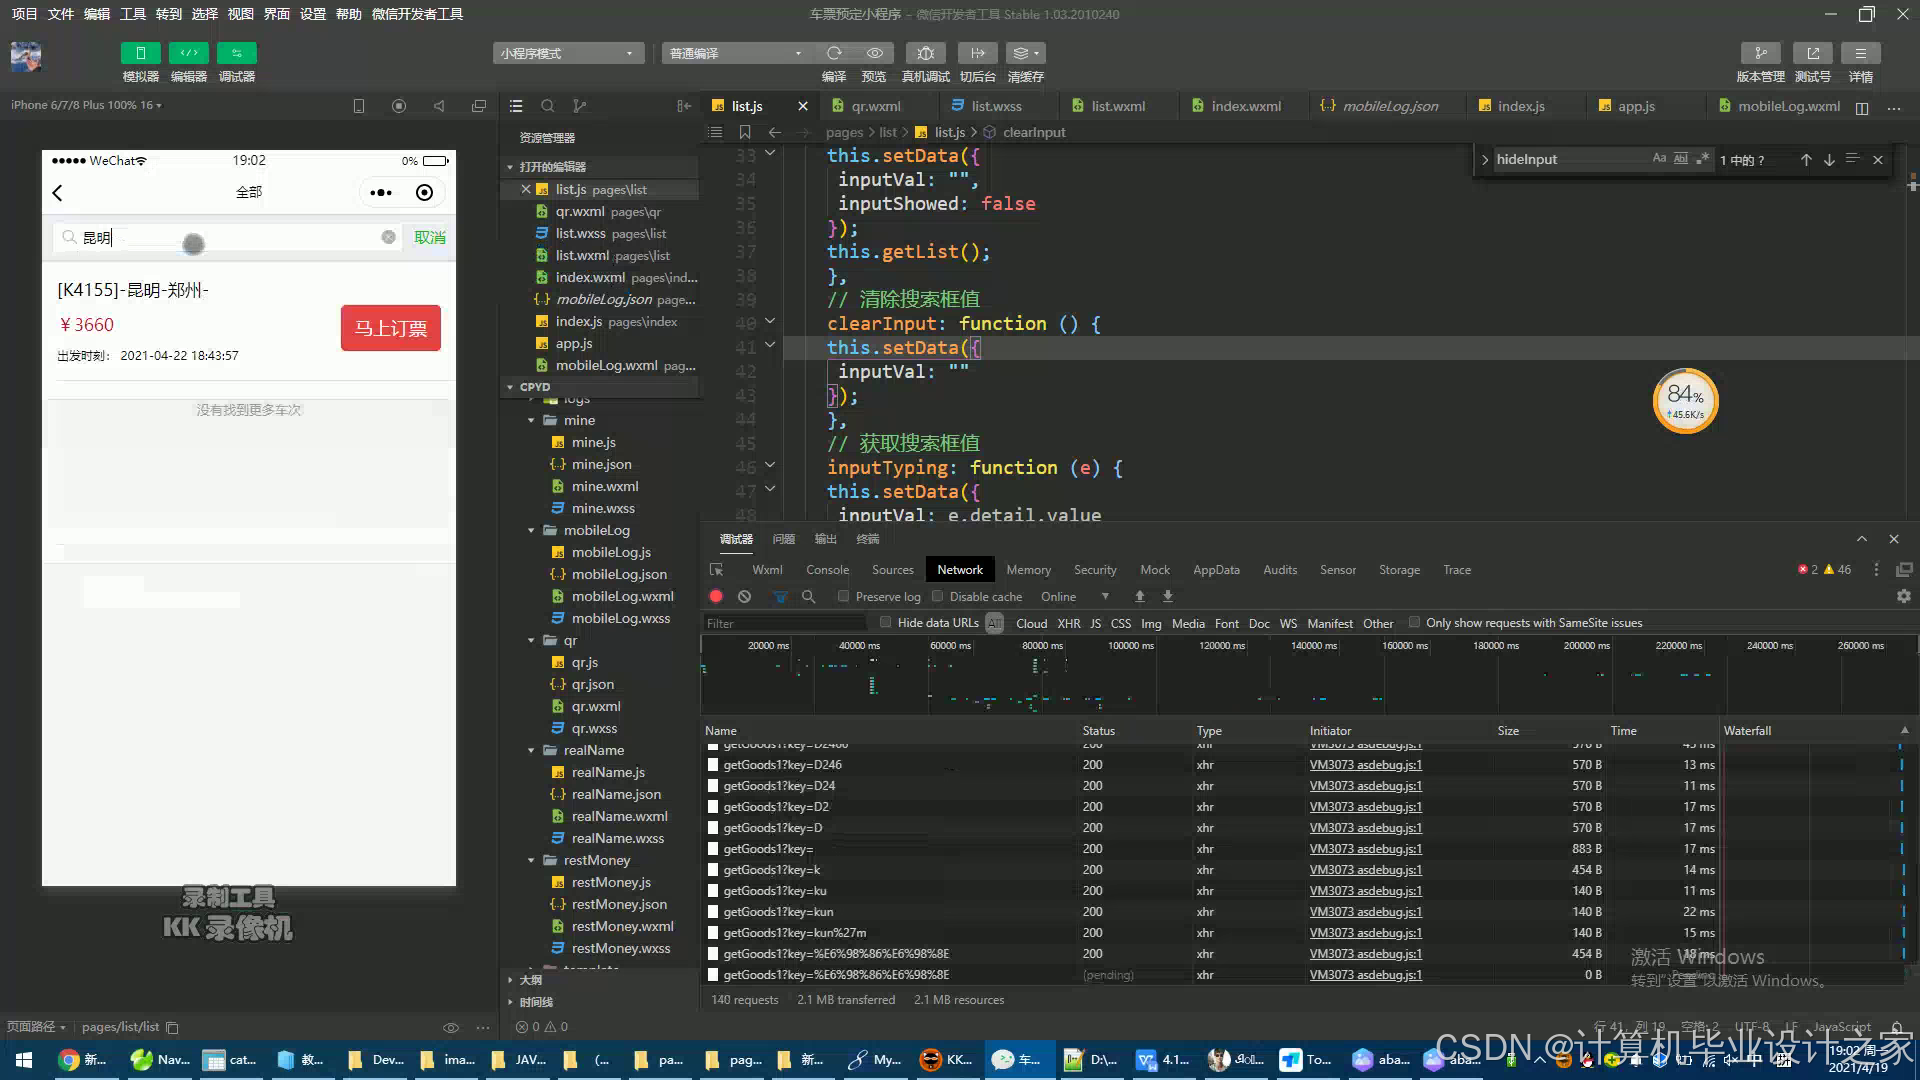Click the network speed 84% indicator
Viewport: 1920px width, 1080px height.
1685,401
